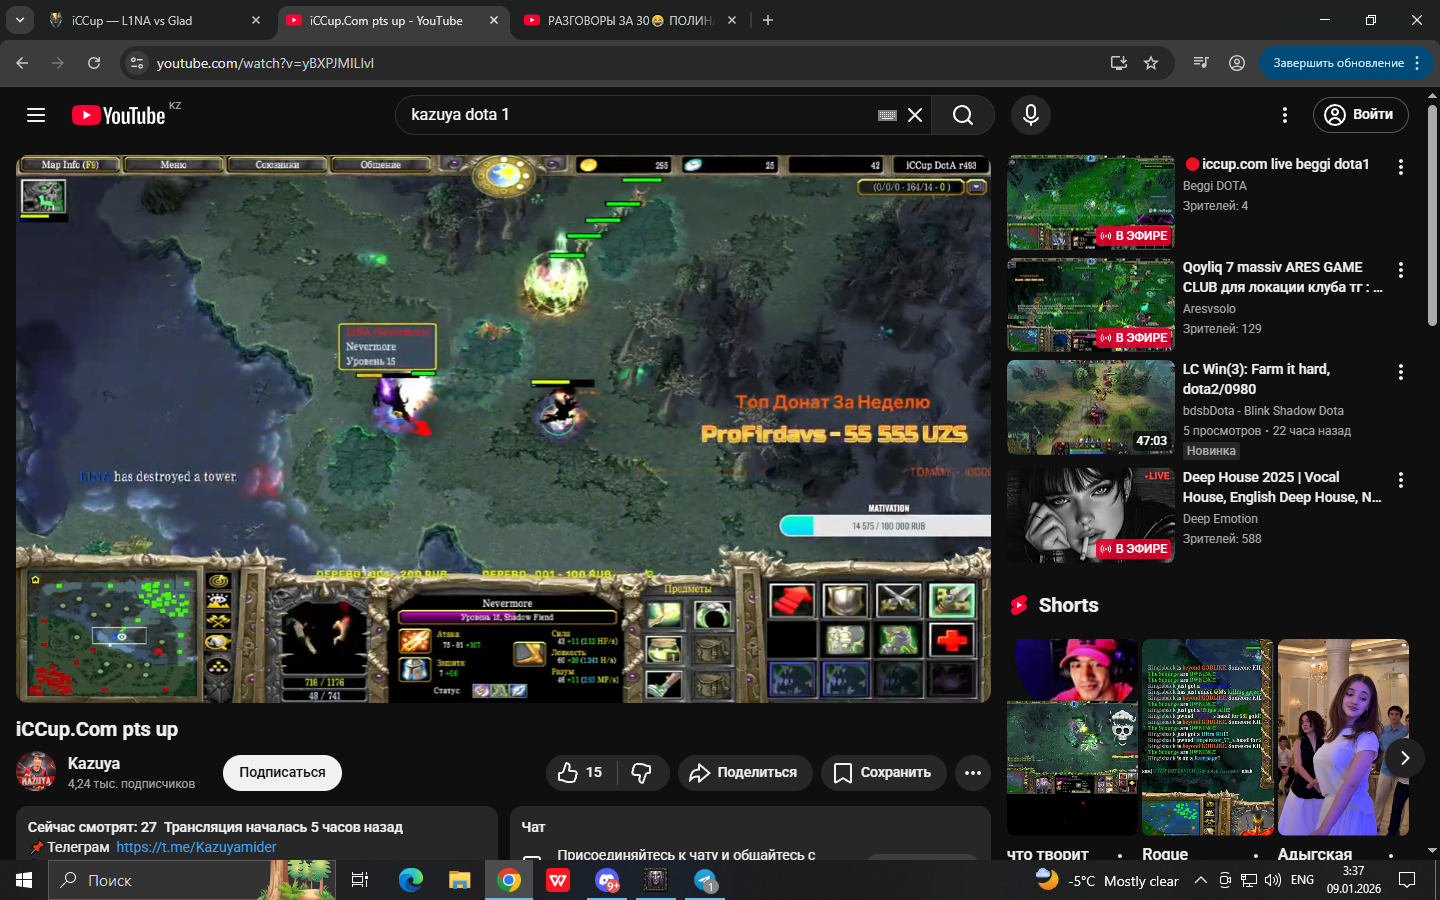
Task: View site information icon in address bar
Action: tap(137, 63)
